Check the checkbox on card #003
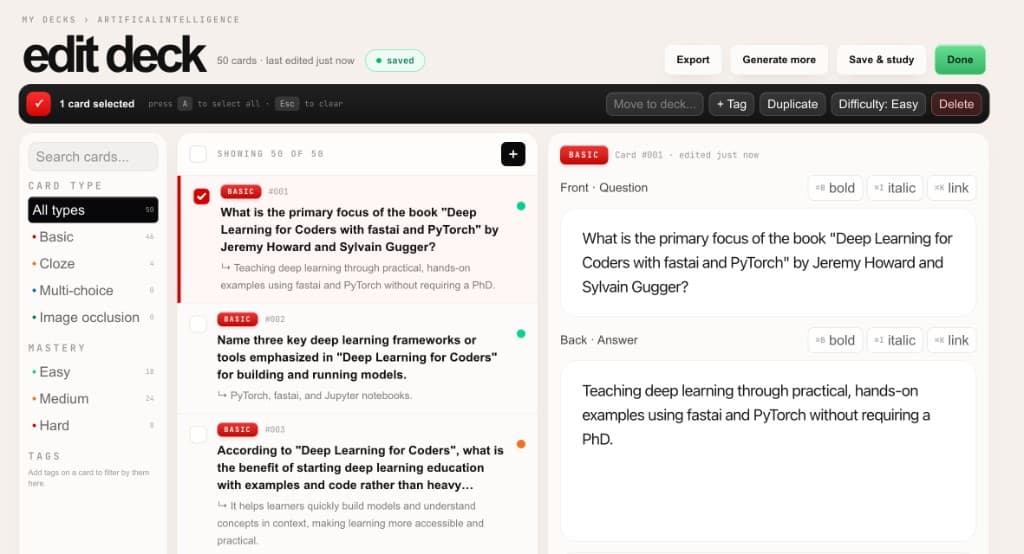 (x=198, y=434)
